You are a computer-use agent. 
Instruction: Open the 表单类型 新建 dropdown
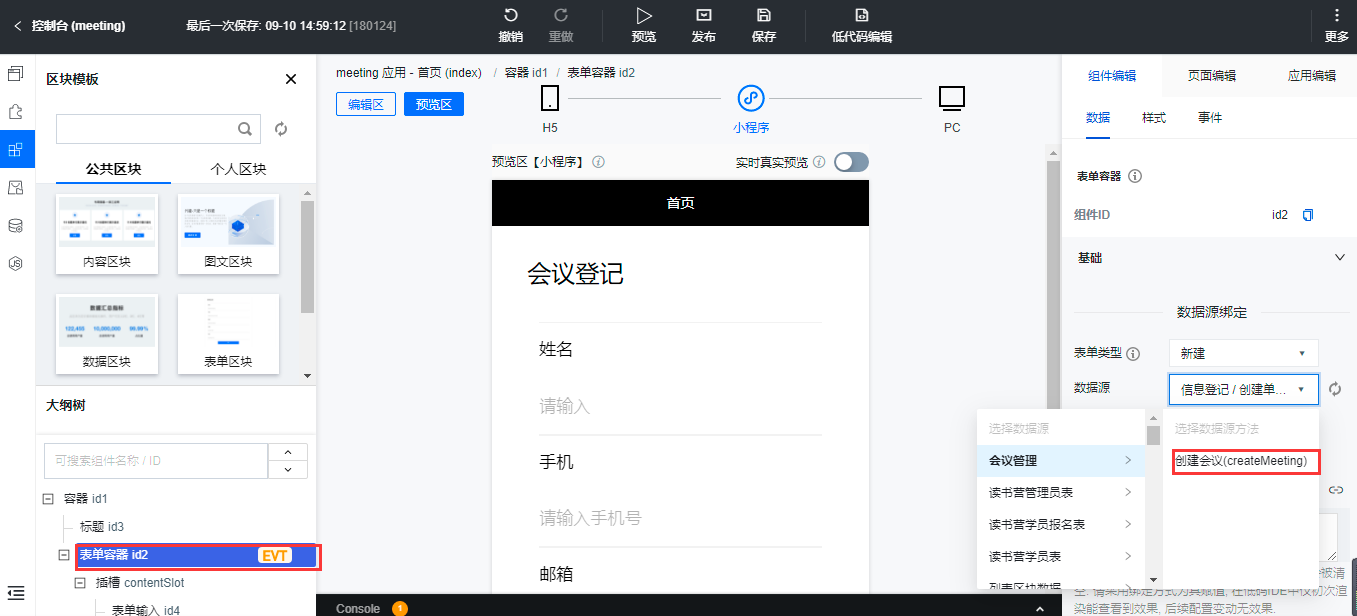click(x=1242, y=353)
